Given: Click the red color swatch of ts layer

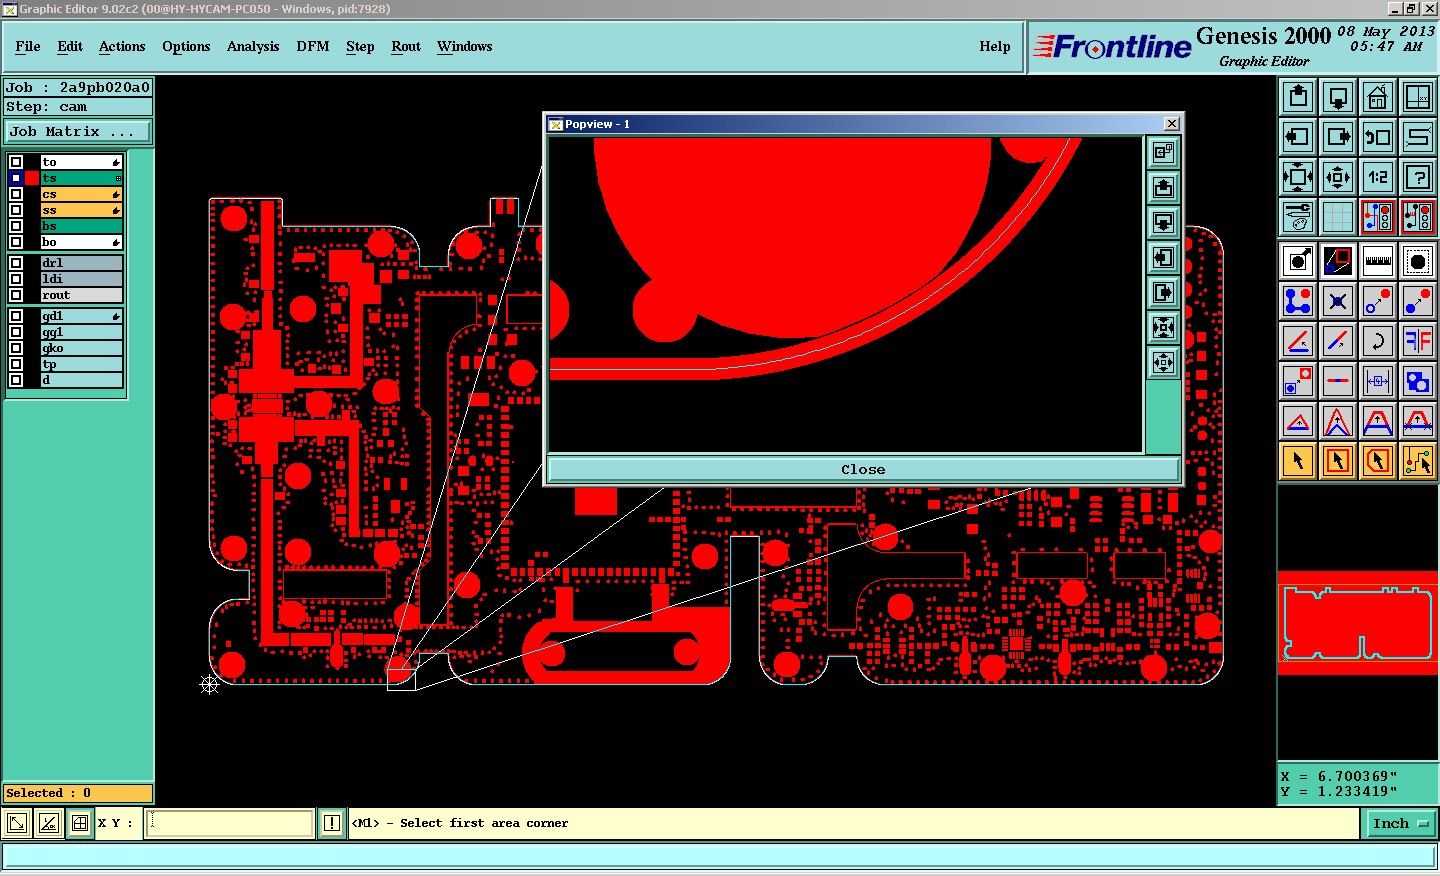Looking at the screenshot, I should pyautogui.click(x=33, y=178).
